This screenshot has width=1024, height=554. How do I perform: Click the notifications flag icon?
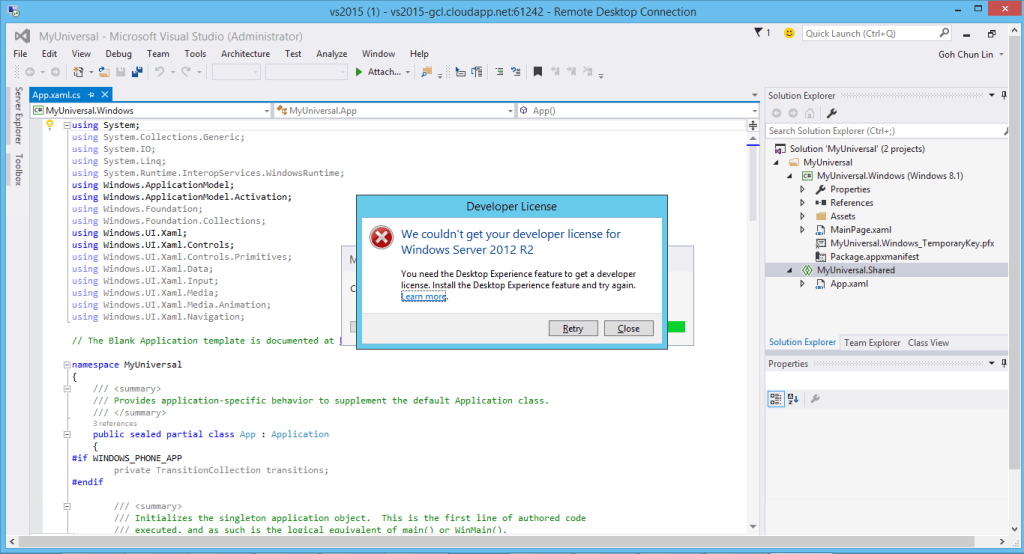click(758, 33)
